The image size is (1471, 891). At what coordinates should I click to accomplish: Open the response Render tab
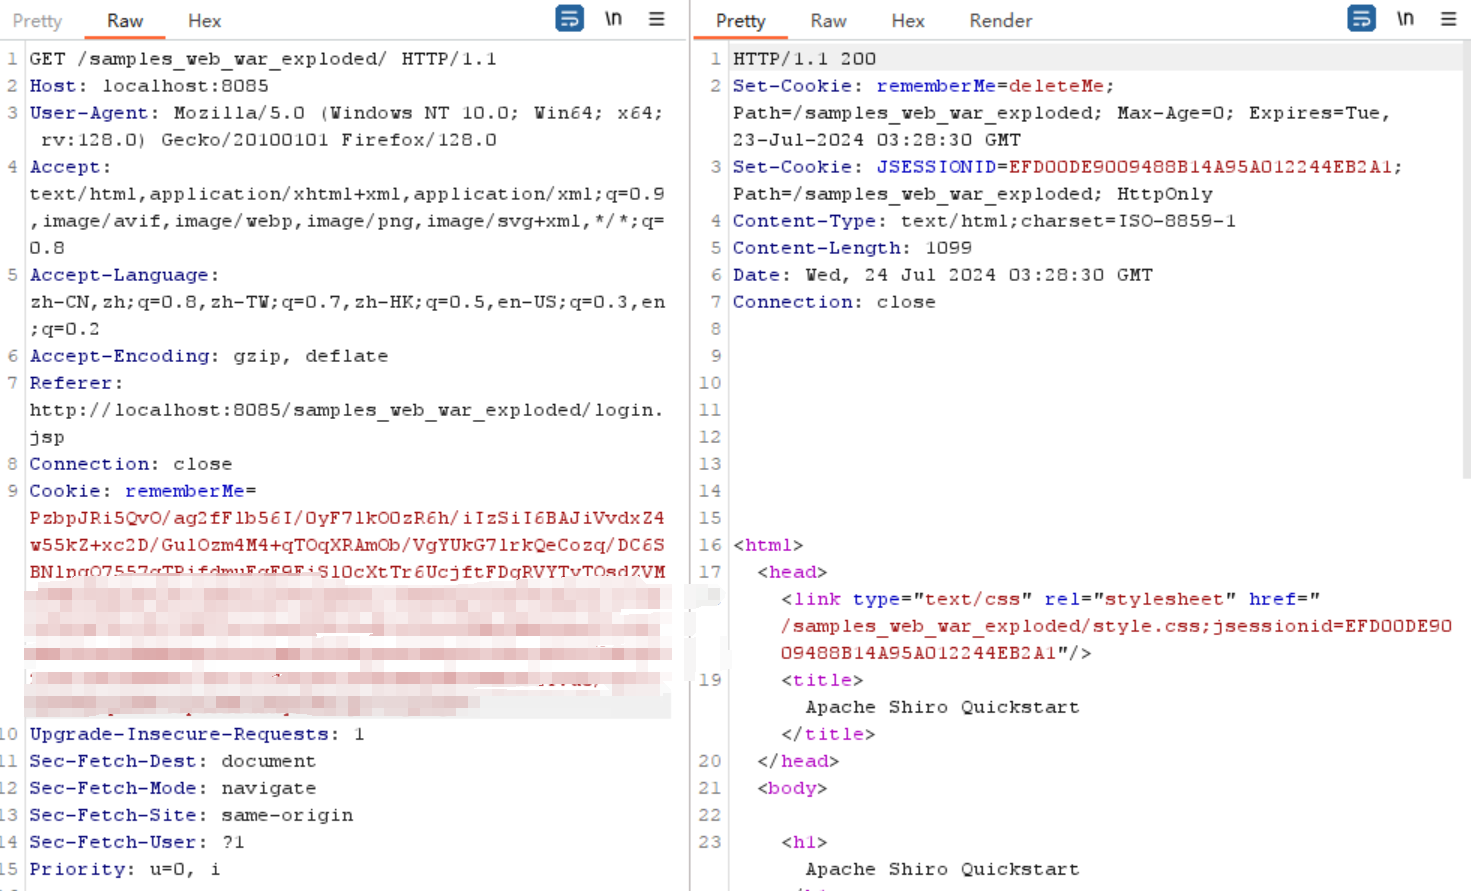(1000, 21)
